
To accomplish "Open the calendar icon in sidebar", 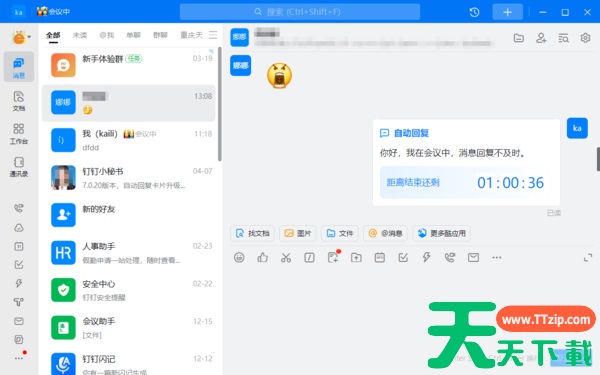I will coord(18,246).
